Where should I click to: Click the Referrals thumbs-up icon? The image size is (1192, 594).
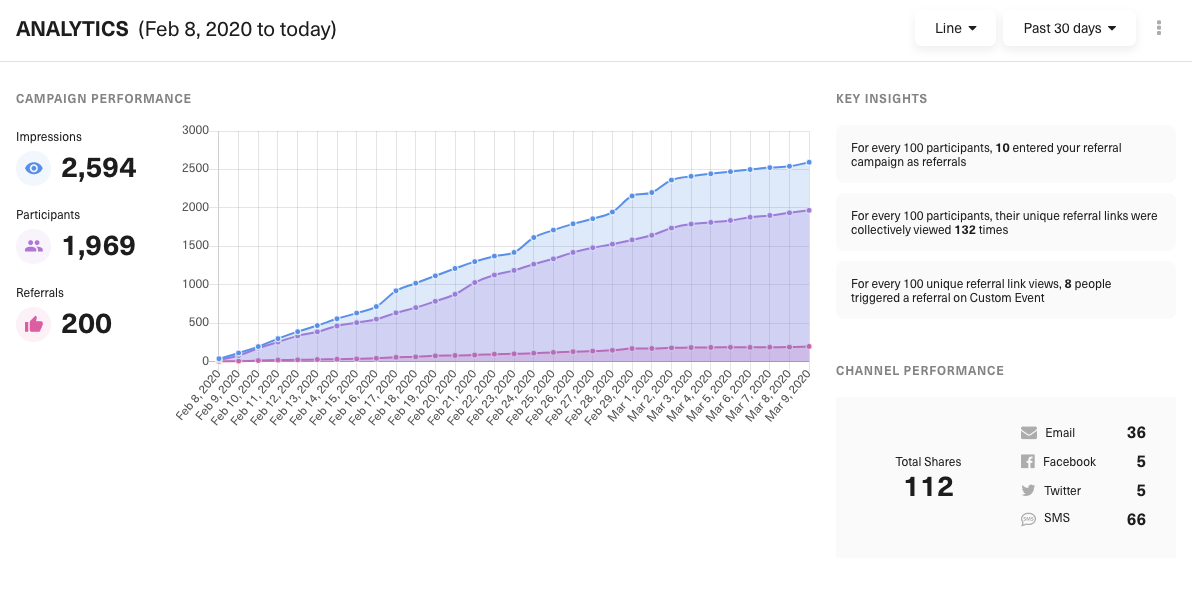33,324
